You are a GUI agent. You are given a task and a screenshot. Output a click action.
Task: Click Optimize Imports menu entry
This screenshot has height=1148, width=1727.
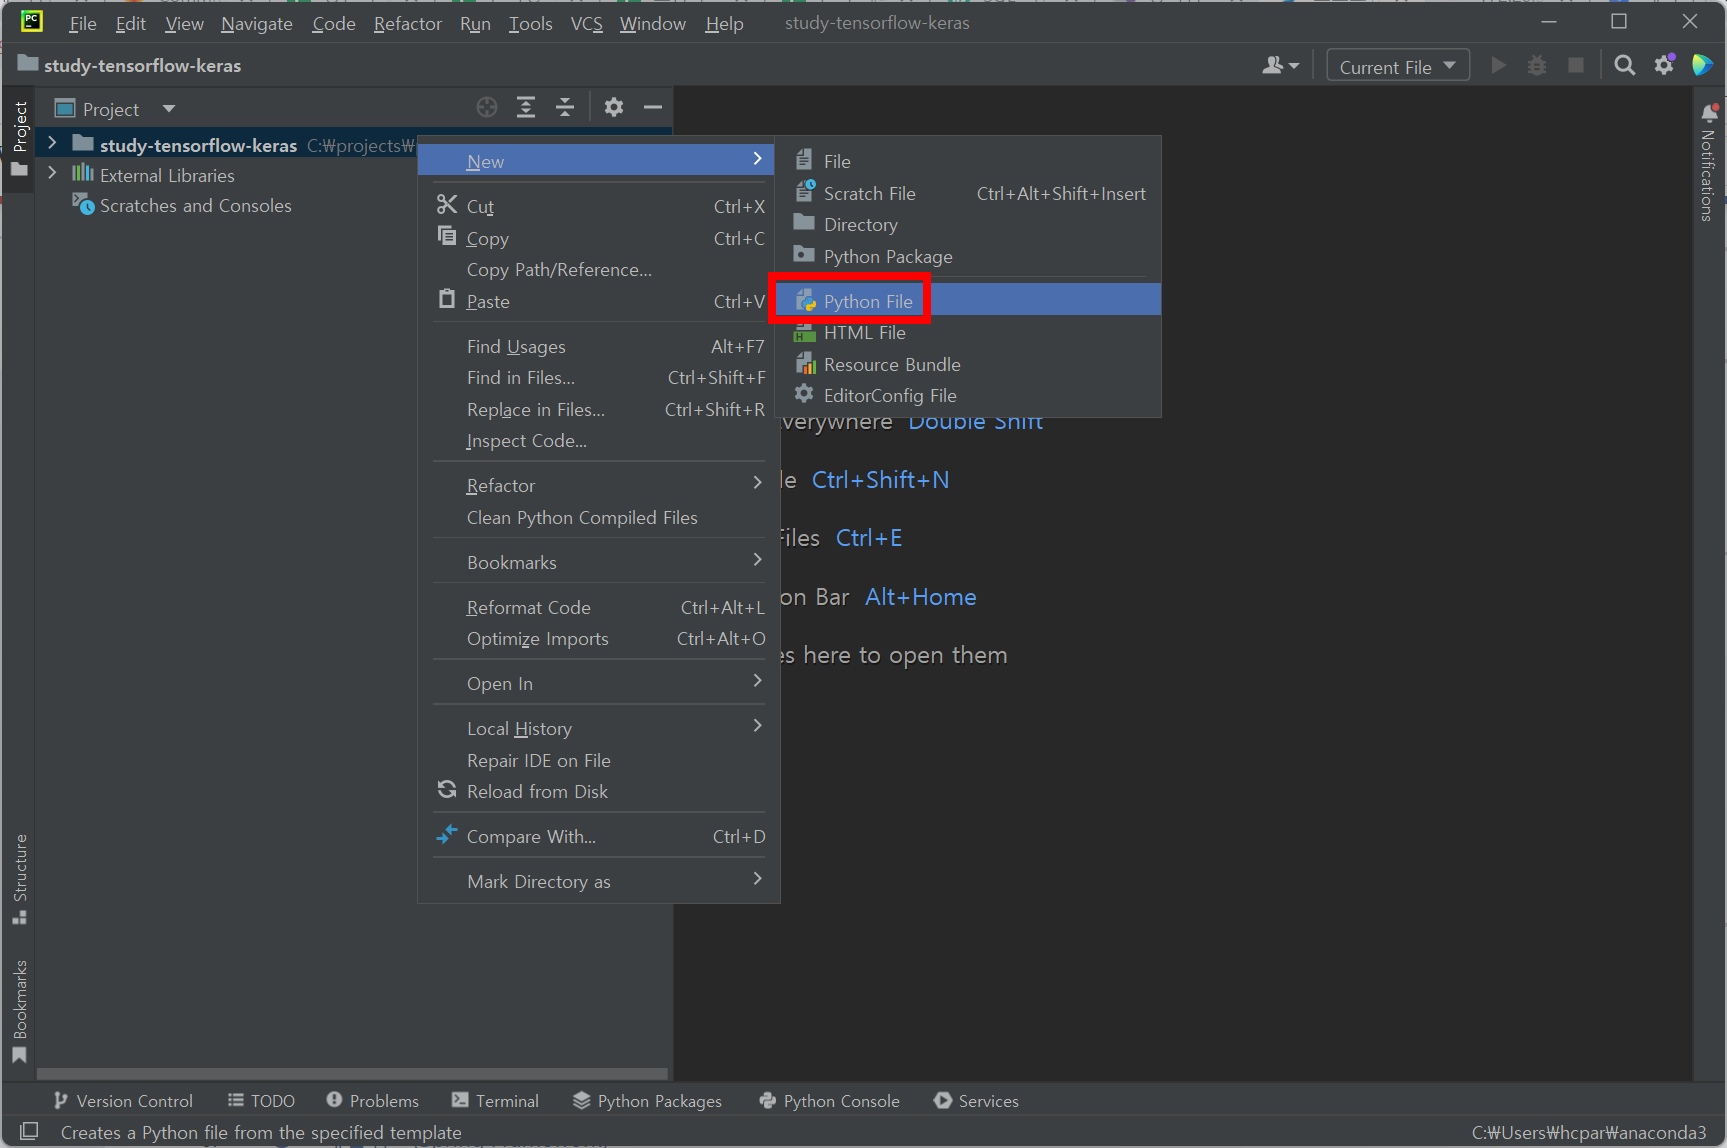click(x=599, y=638)
